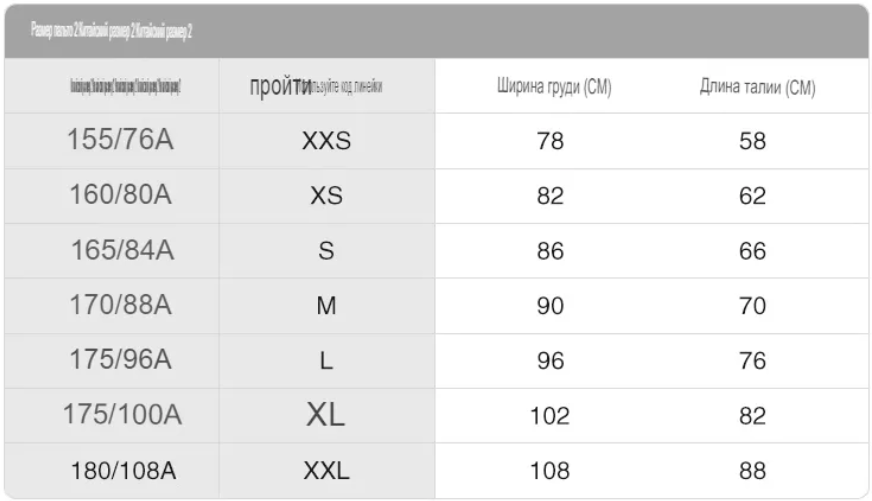Click the 170/88A size cell
872x501 pixels.
click(120, 305)
